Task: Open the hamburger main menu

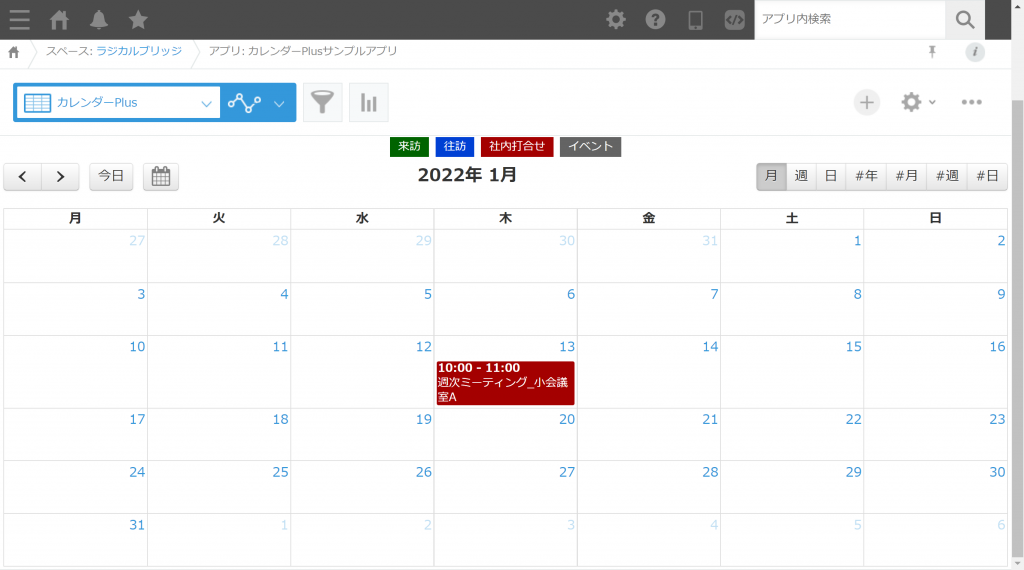Action: tap(20, 20)
